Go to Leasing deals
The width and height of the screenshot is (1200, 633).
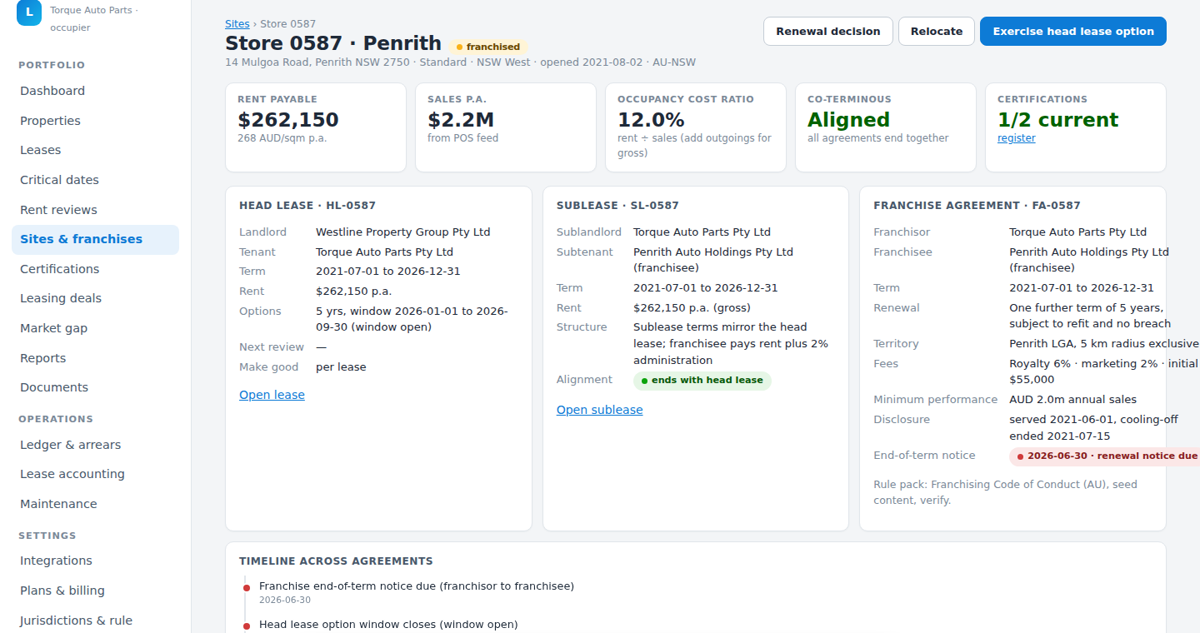tap(95, 298)
